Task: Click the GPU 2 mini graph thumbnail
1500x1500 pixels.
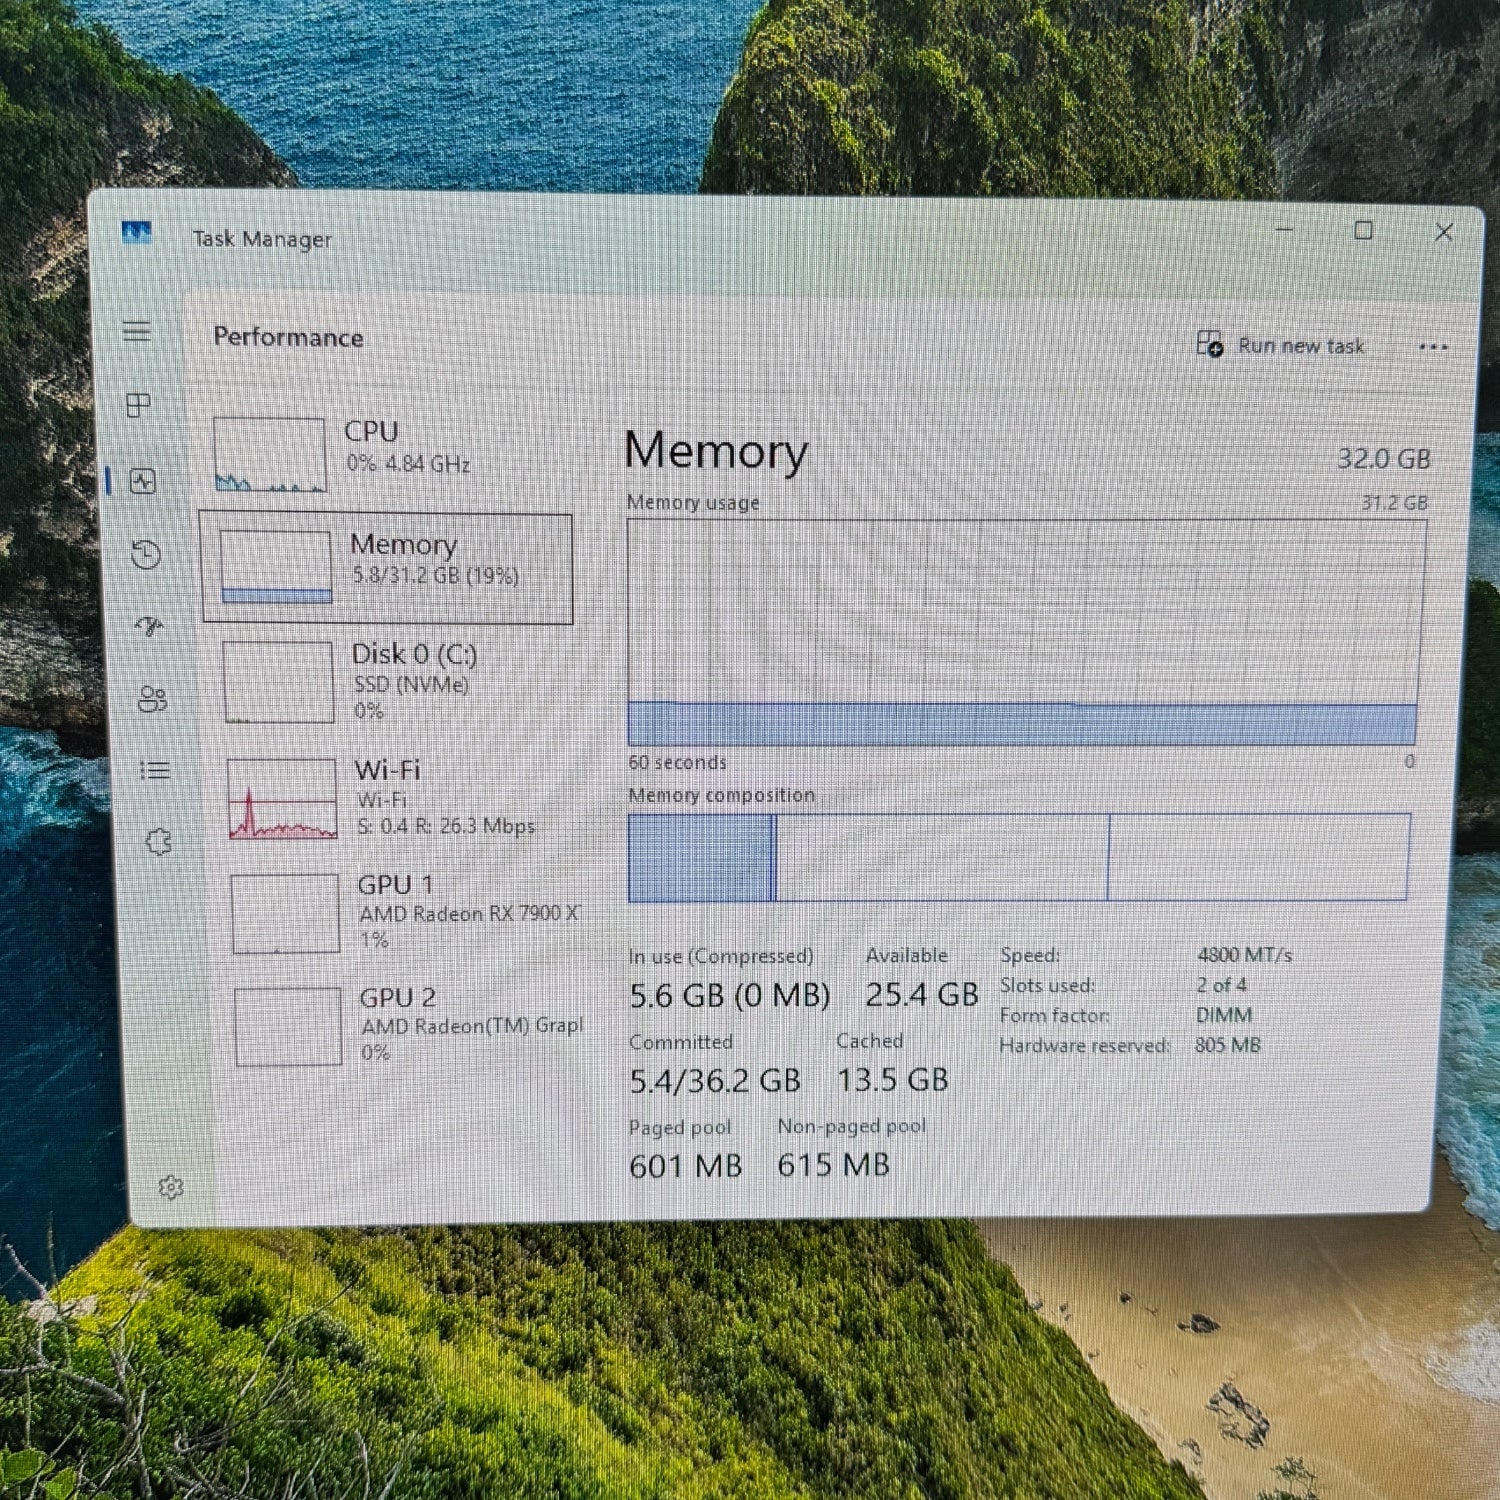Action: point(289,1026)
